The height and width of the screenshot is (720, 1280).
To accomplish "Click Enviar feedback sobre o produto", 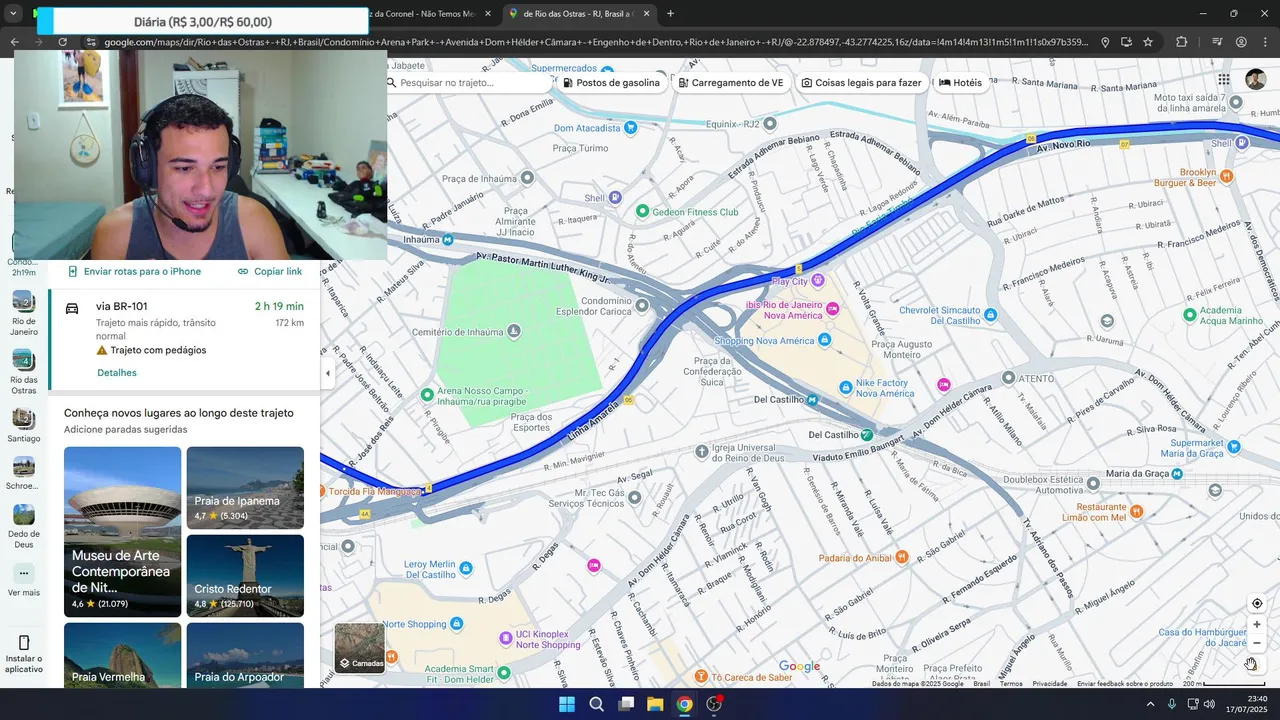I will pos(1125,684).
